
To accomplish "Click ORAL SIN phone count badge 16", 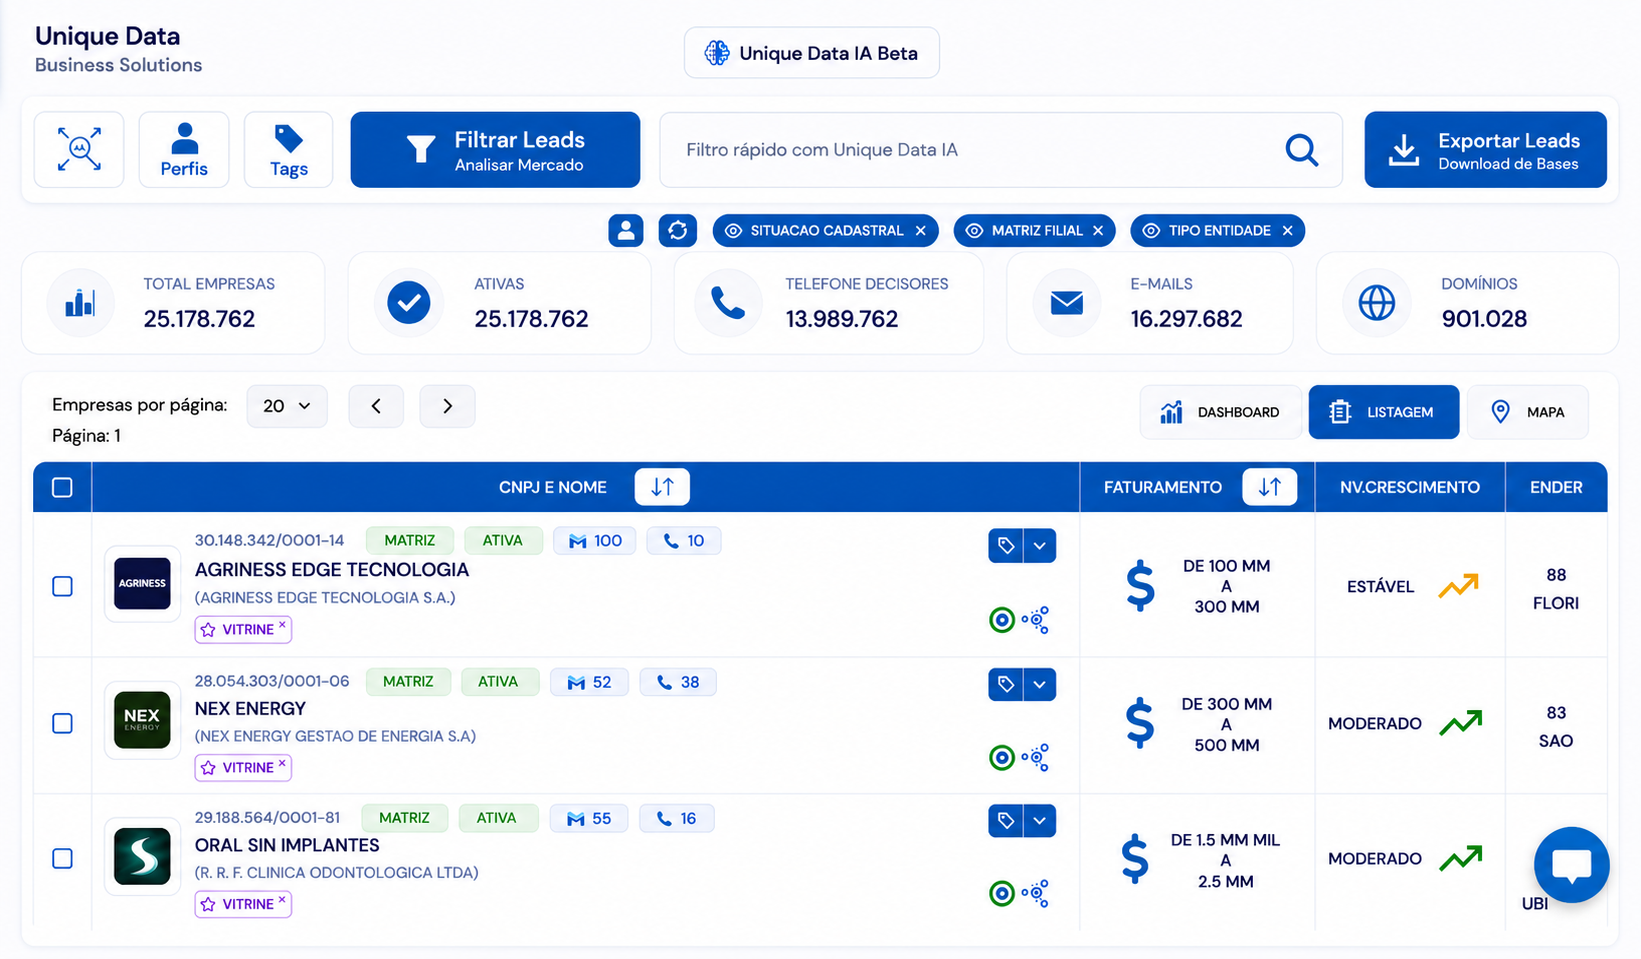I will point(677,818).
